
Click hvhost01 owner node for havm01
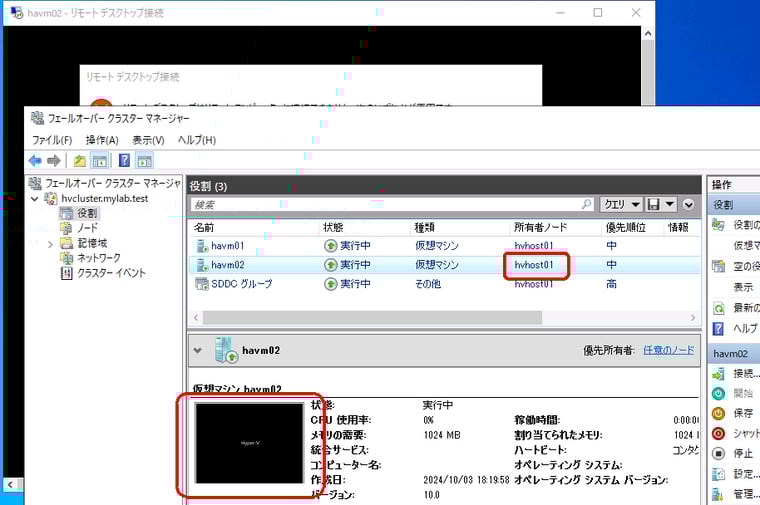pos(534,246)
